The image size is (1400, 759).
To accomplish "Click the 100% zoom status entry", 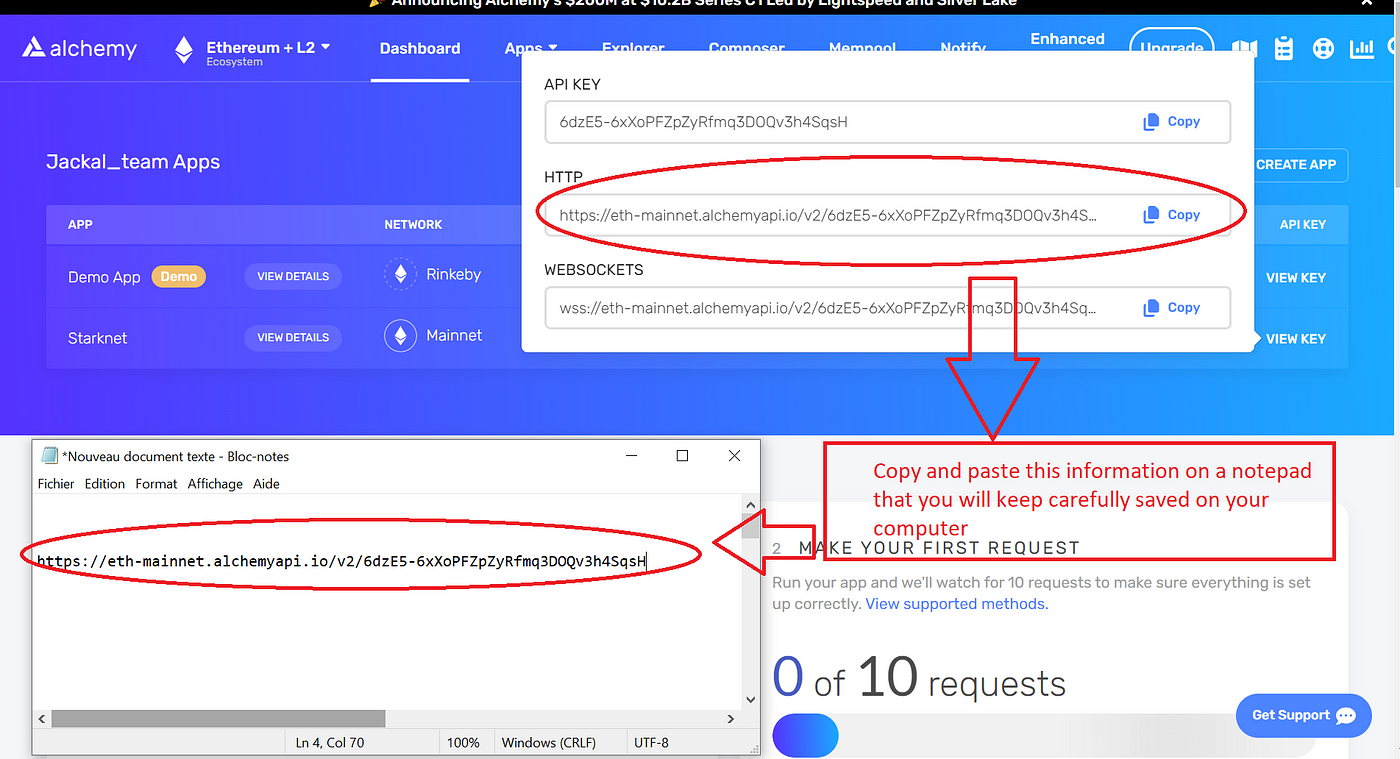I will click(463, 742).
